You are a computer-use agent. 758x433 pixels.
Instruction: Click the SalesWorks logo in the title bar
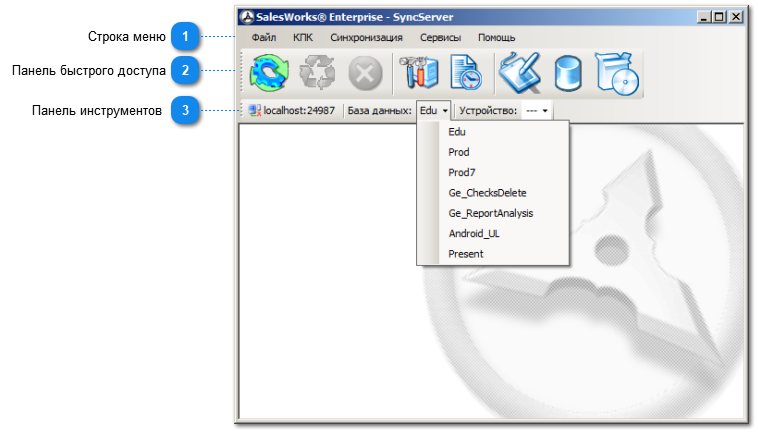click(247, 17)
